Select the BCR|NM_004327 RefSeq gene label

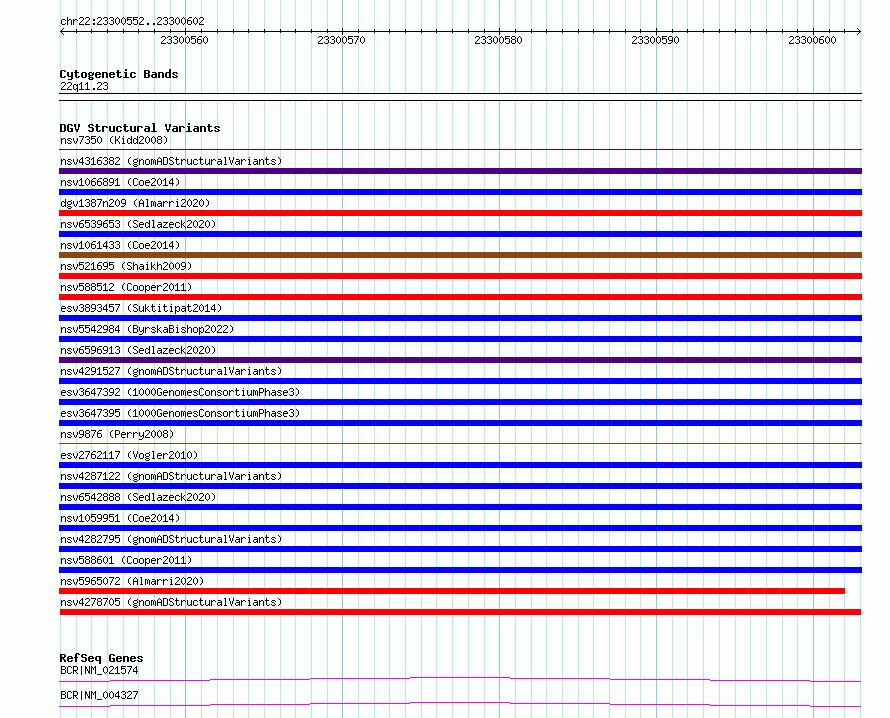point(99,695)
